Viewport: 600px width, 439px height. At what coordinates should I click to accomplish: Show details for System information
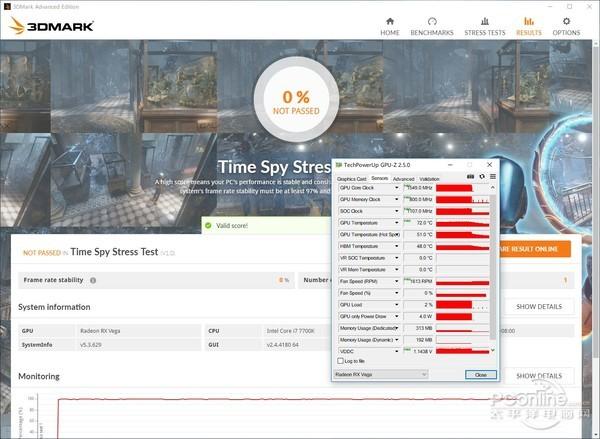[x=539, y=307]
